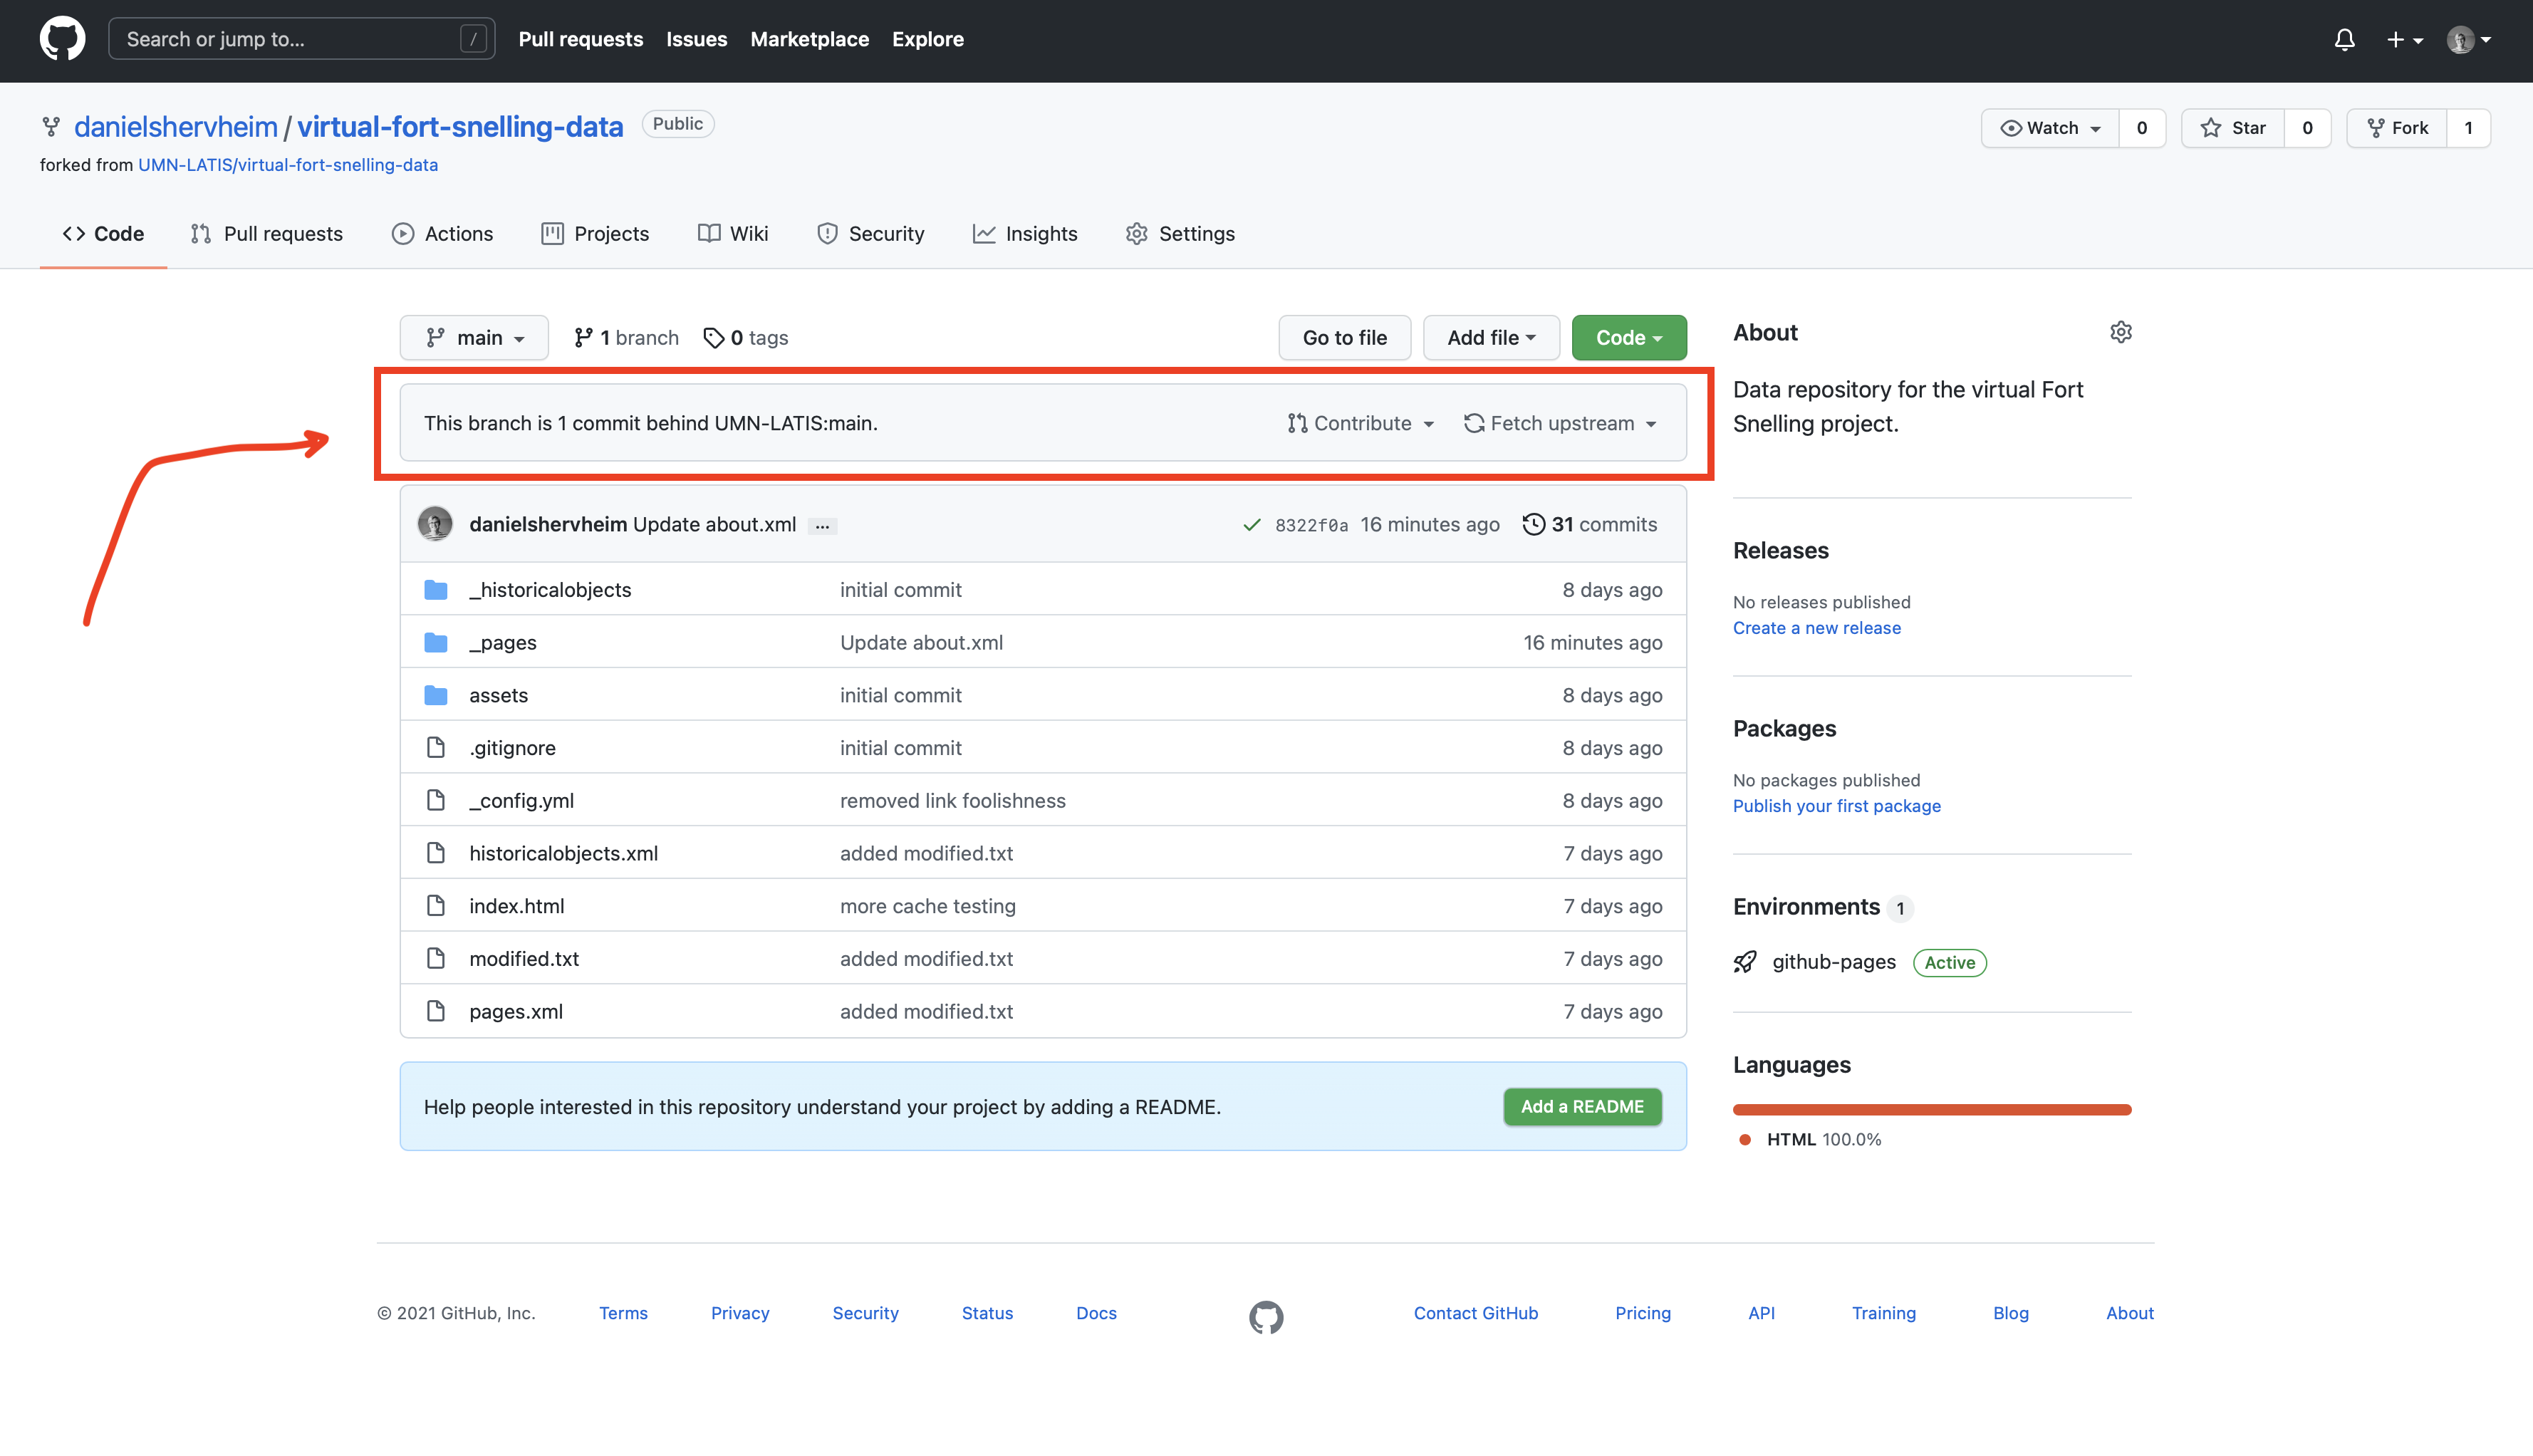Image resolution: width=2533 pixels, height=1456 pixels.
Task: Open the Security tab
Action: tap(870, 234)
